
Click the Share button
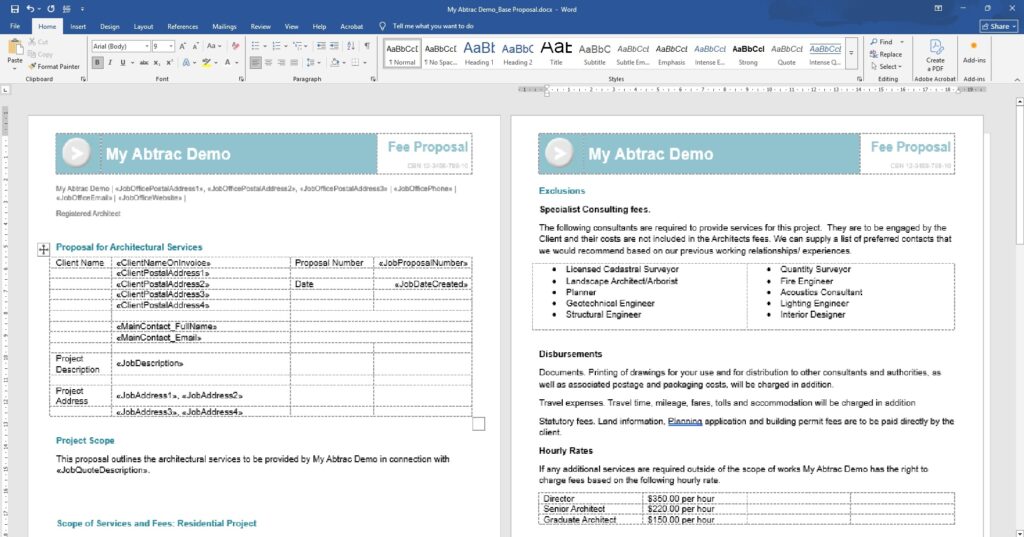click(994, 26)
